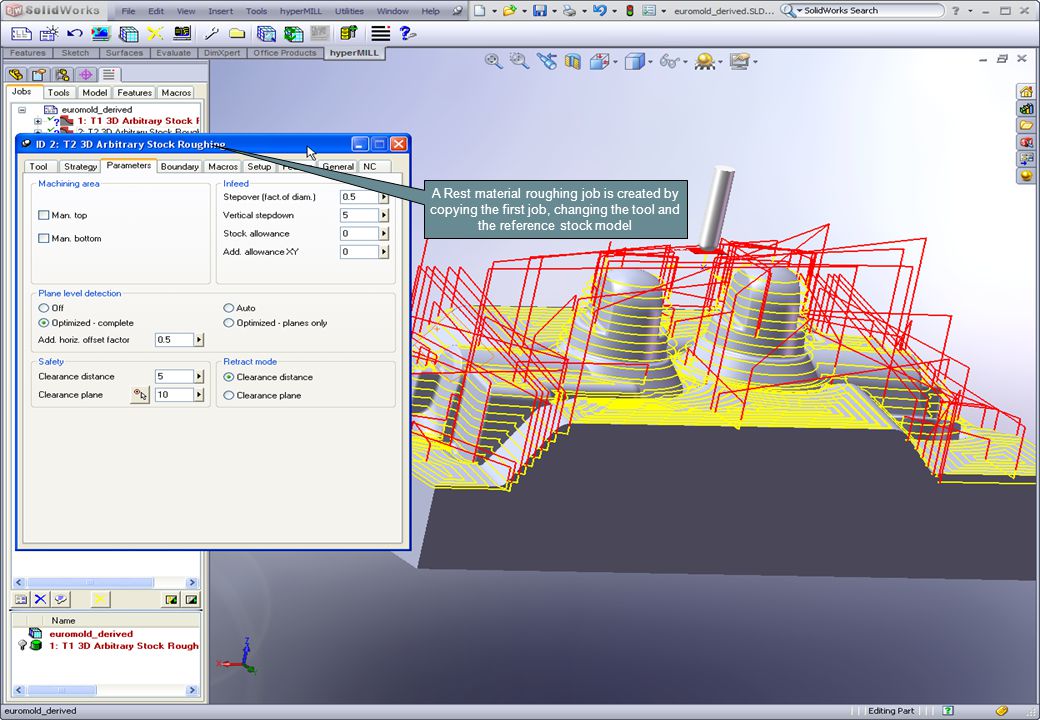
Task: Open Add. horiz. offset factor arrow menu
Action: [198, 339]
